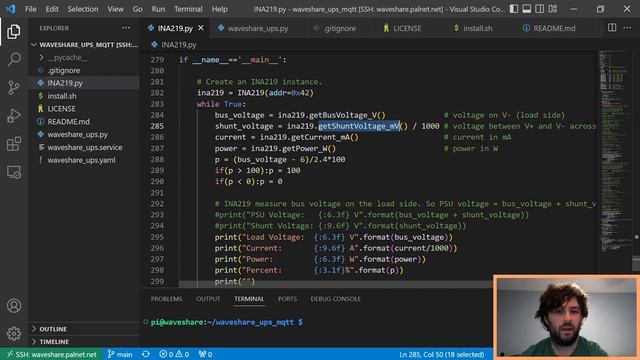
Task: Open the Search view in activity bar
Action: point(13,60)
